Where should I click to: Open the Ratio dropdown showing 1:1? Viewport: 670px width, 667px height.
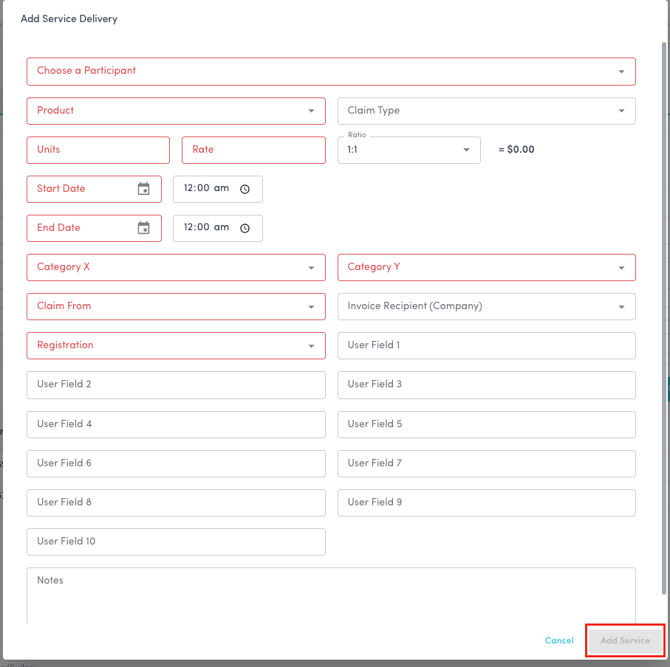409,150
